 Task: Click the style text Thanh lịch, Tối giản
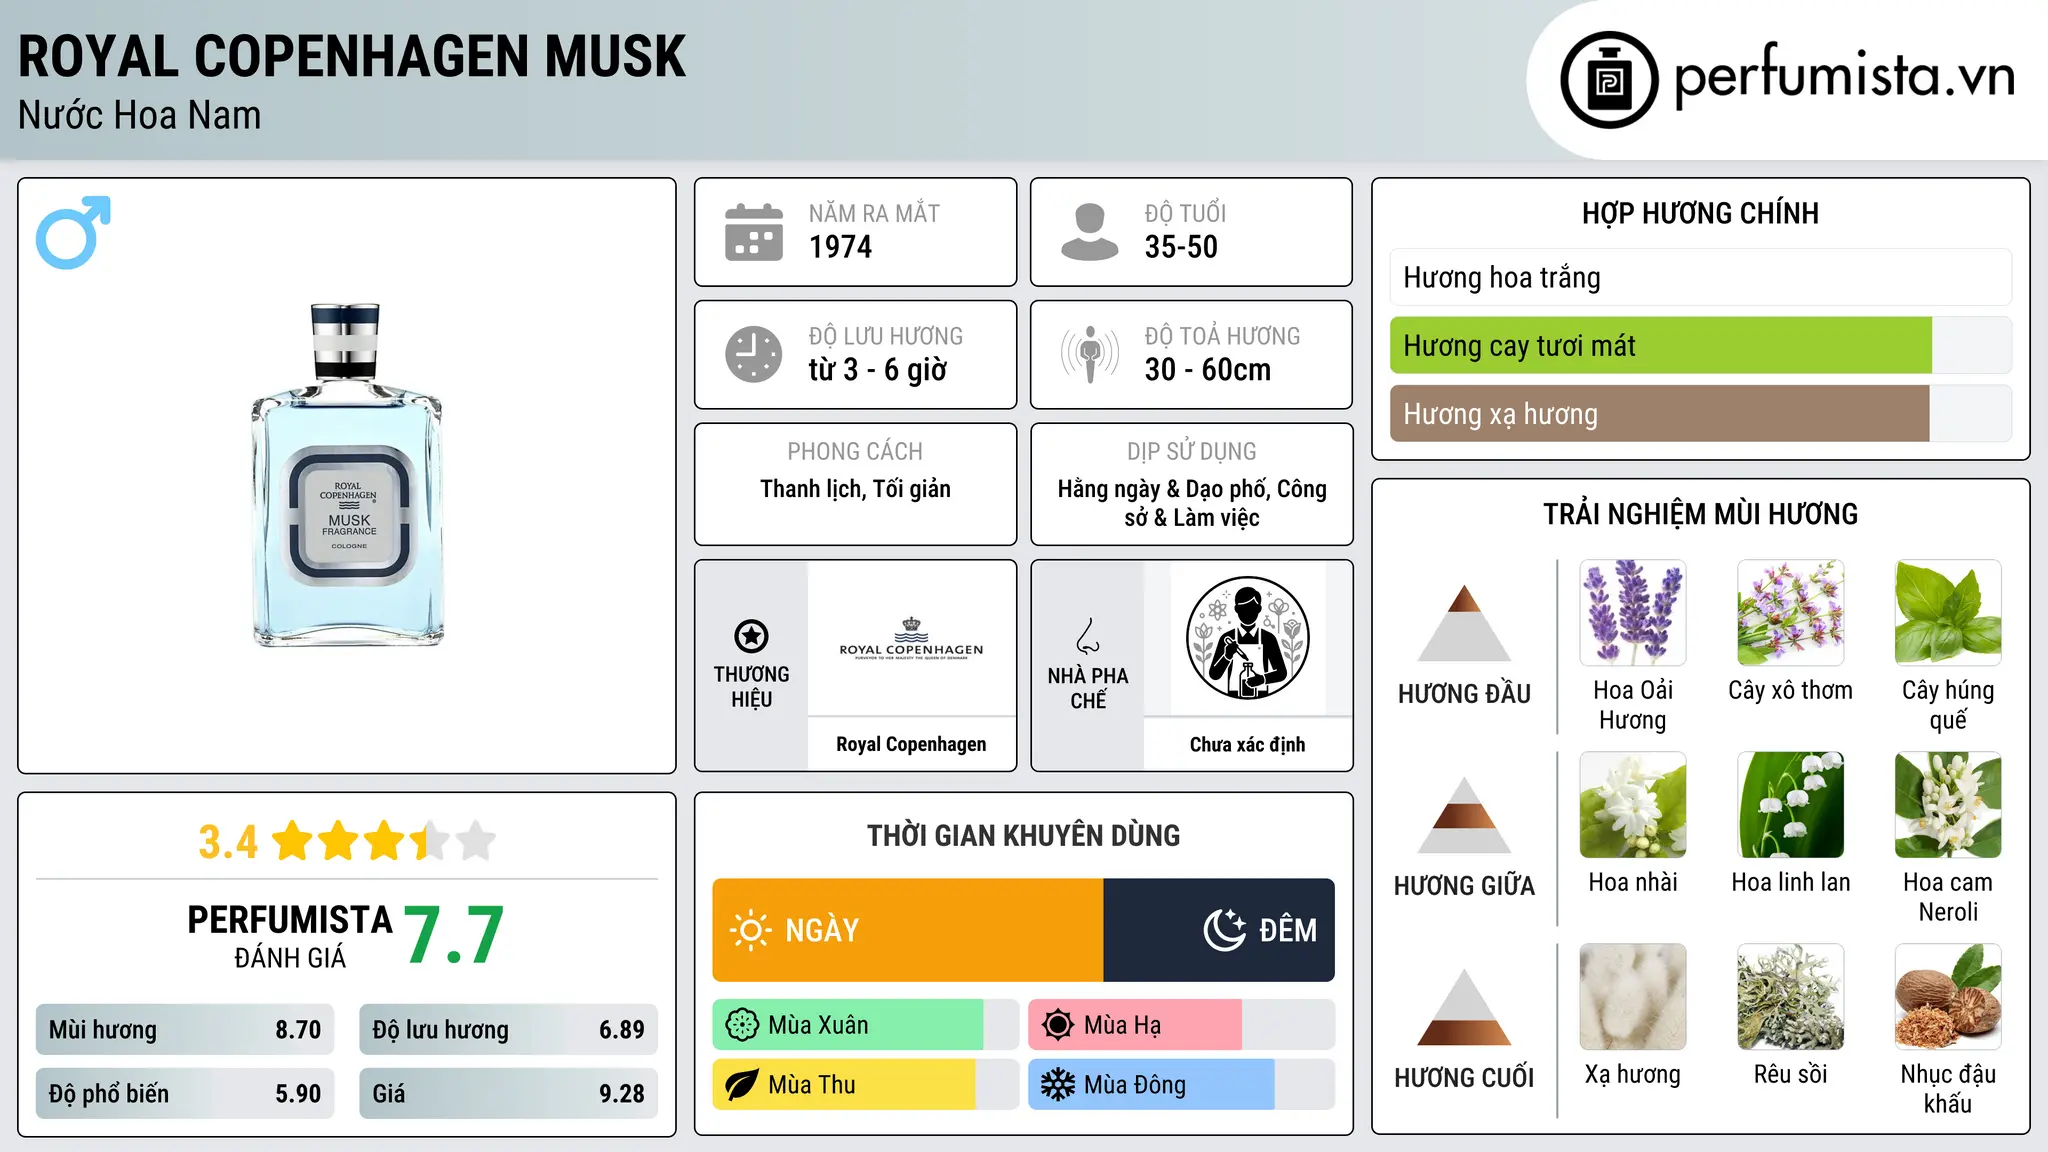coord(855,489)
